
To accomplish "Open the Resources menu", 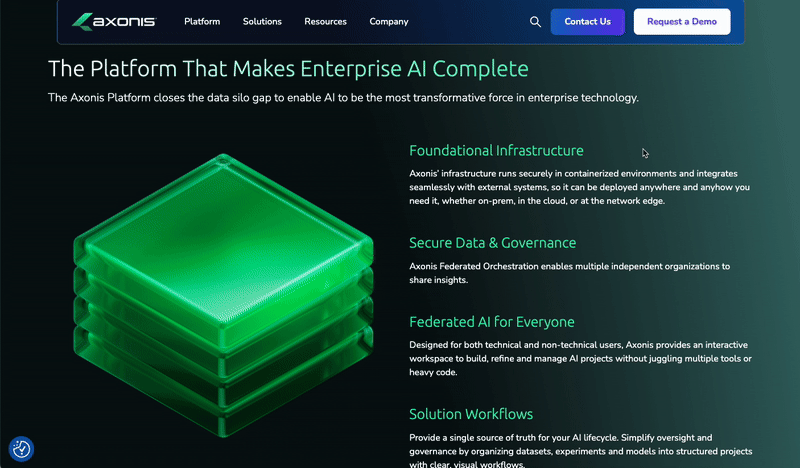I will [x=326, y=21].
